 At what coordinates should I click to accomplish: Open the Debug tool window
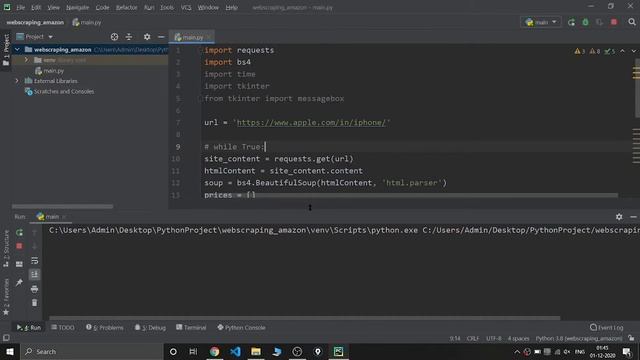click(x=150, y=327)
